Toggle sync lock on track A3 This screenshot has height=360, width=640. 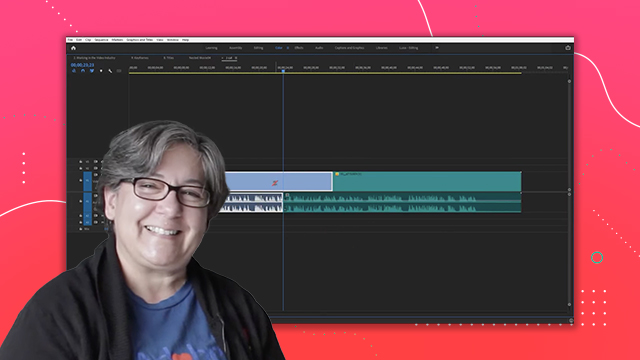96,222
